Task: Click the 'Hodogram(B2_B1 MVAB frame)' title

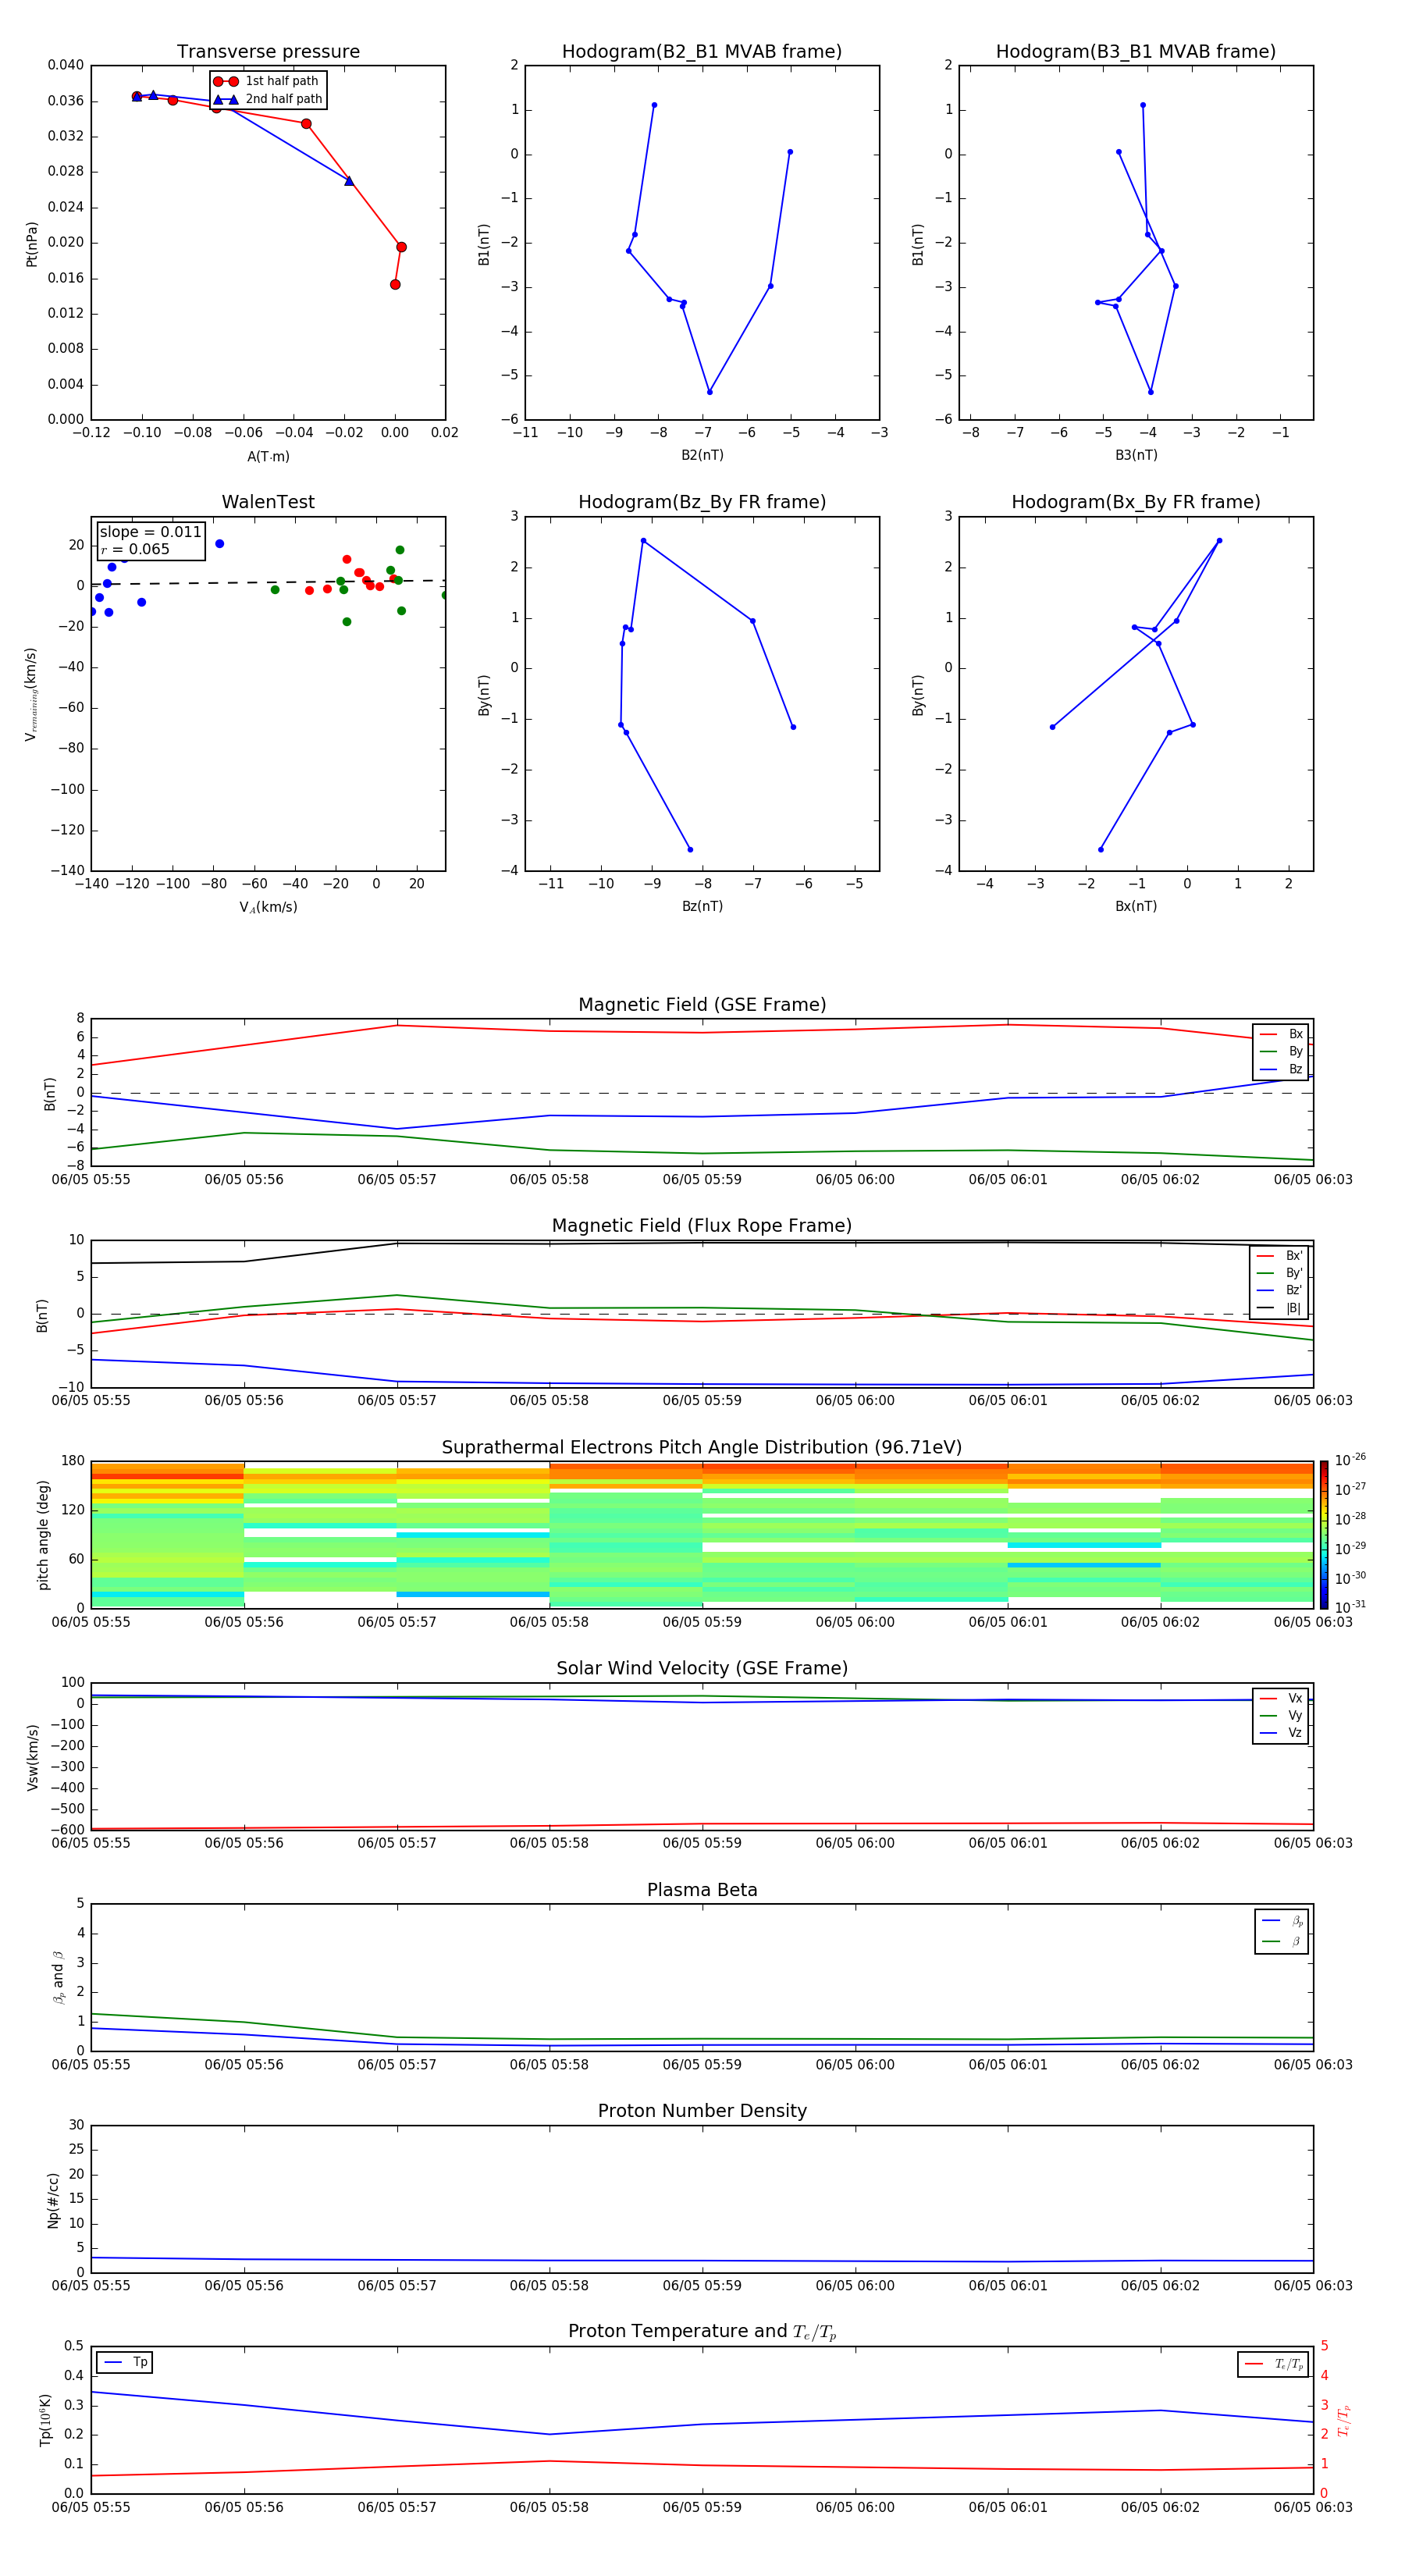Action: 702,52
